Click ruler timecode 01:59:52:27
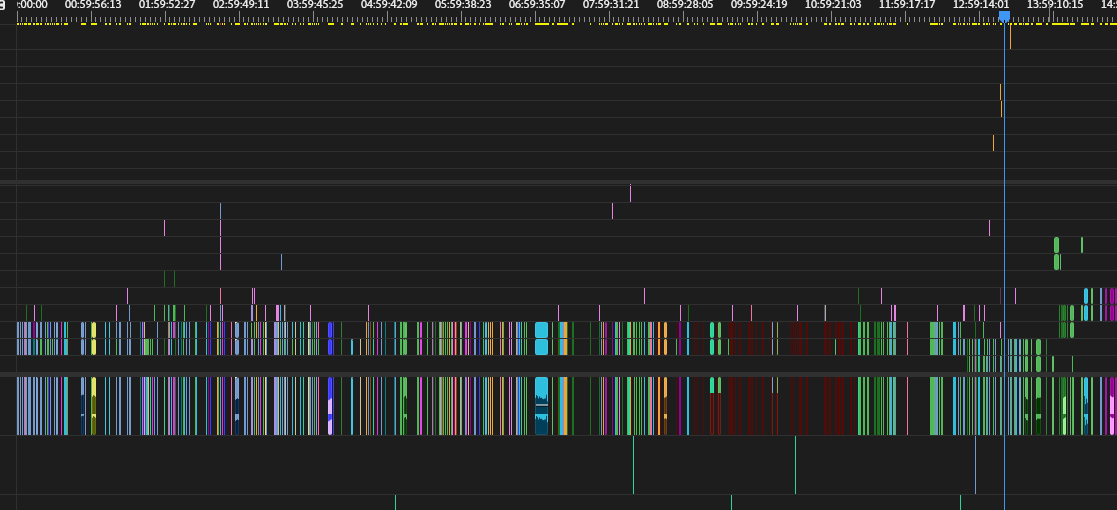The width and height of the screenshot is (1117, 510). 167,5
